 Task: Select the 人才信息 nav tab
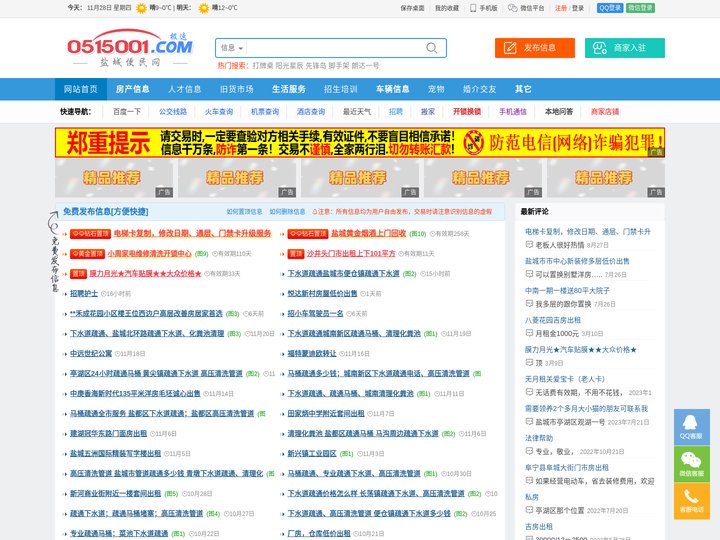185,89
